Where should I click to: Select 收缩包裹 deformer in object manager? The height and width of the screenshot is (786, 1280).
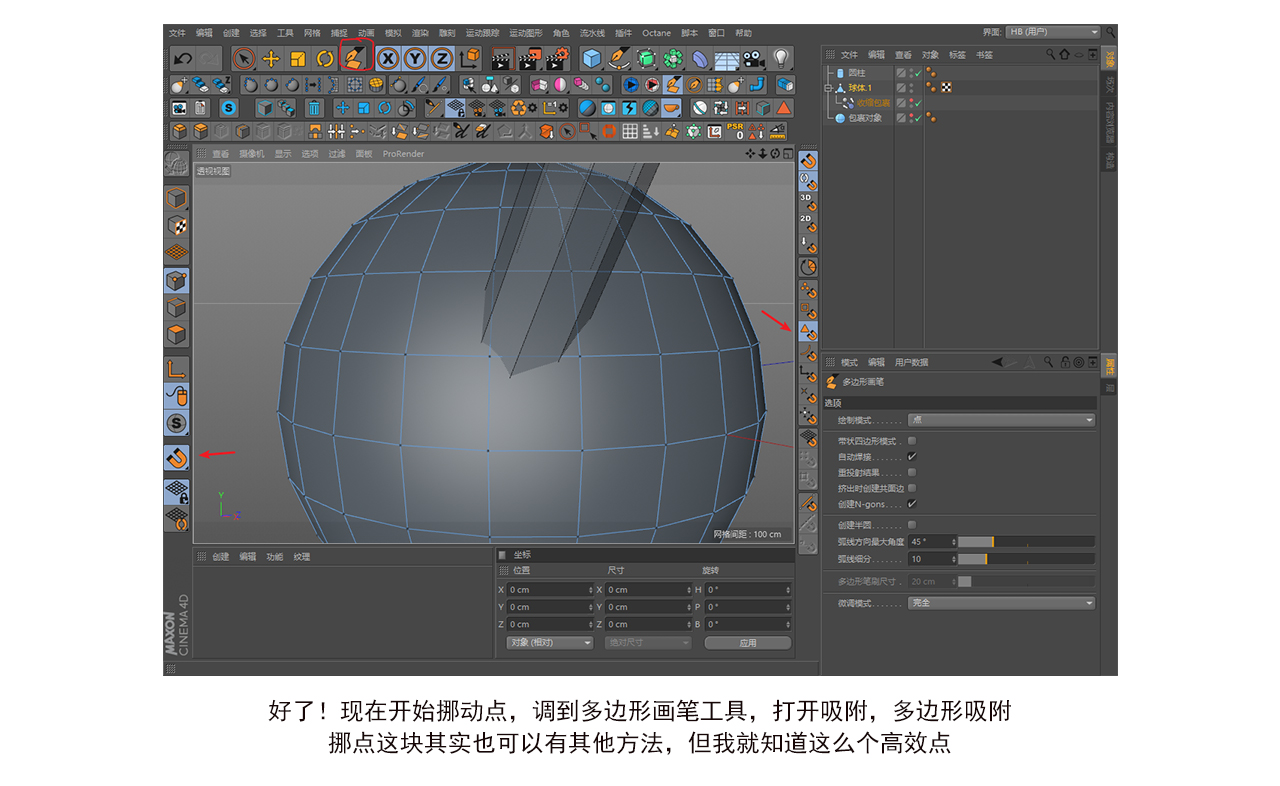[x=873, y=103]
